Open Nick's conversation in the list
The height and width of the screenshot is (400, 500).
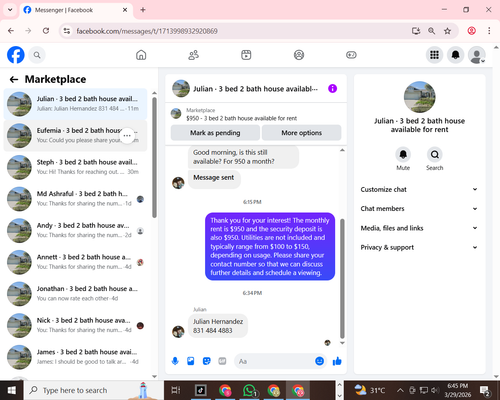coord(75,326)
